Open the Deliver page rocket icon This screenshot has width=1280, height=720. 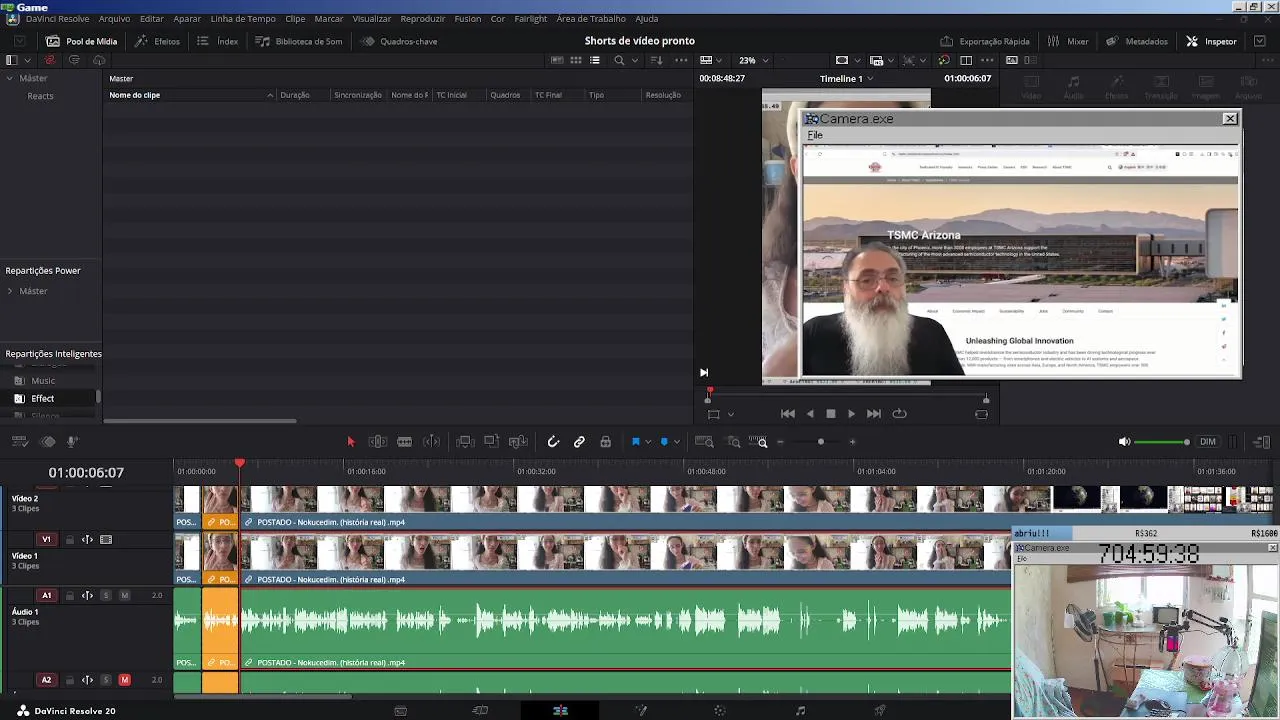pyautogui.click(x=880, y=710)
